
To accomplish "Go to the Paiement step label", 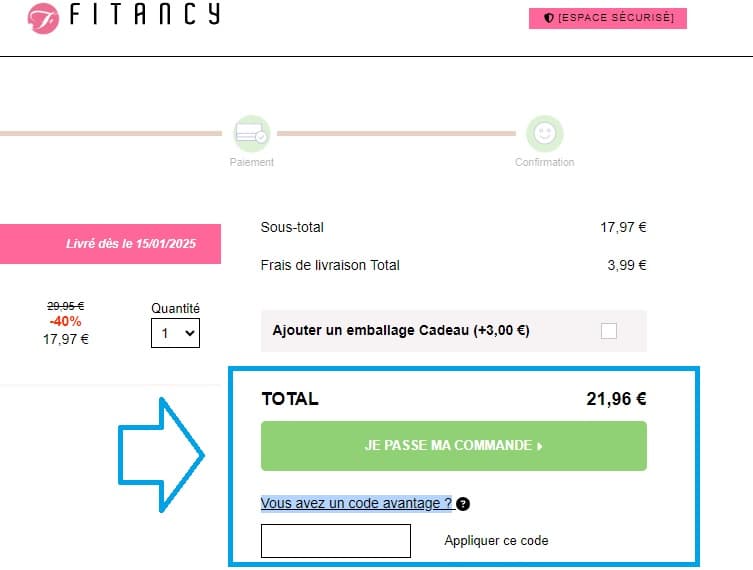I will 251,162.
